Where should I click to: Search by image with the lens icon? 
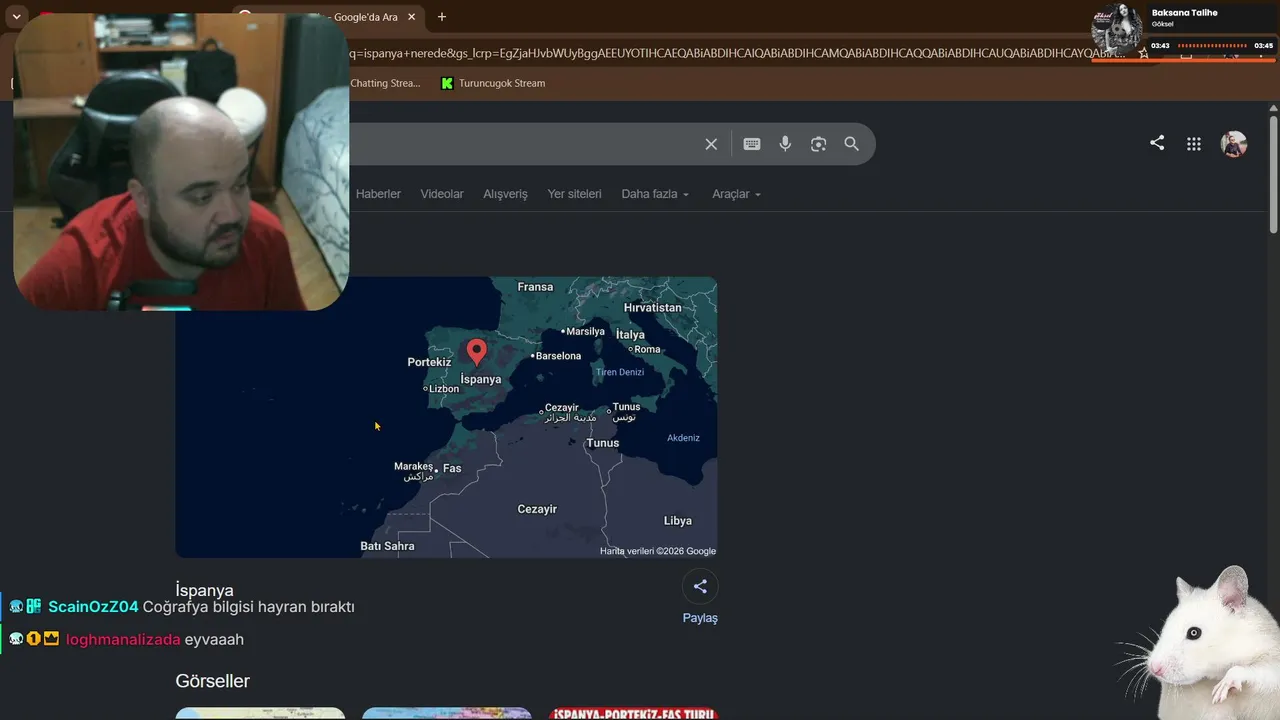818,144
